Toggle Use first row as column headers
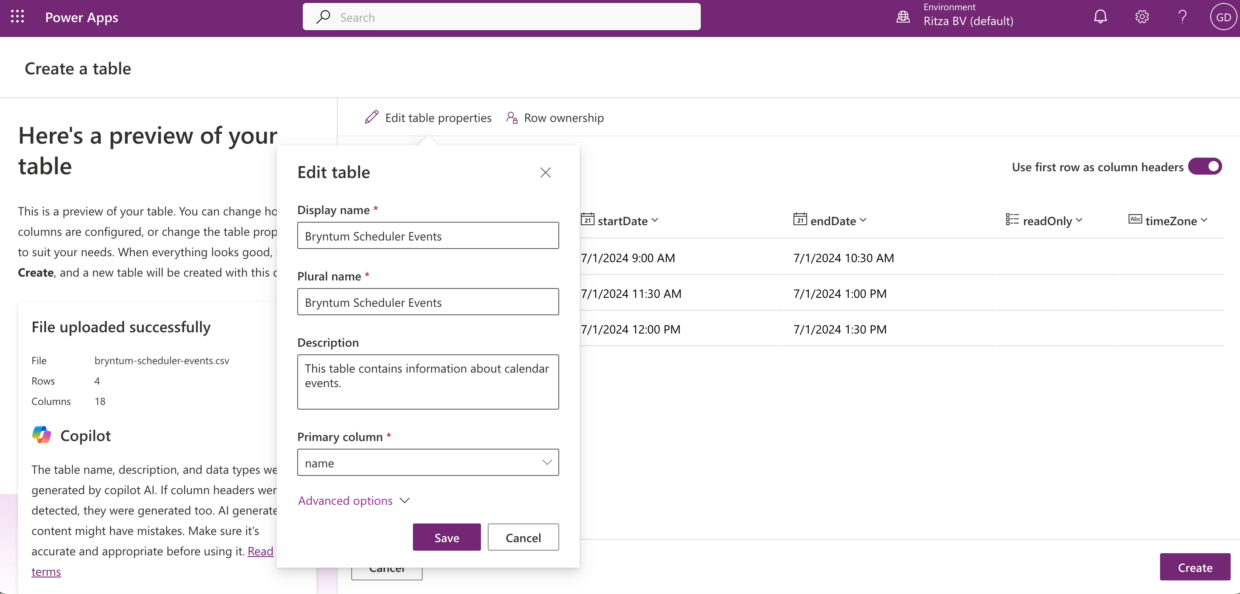Viewport: 1240px width, 594px height. coord(1206,166)
